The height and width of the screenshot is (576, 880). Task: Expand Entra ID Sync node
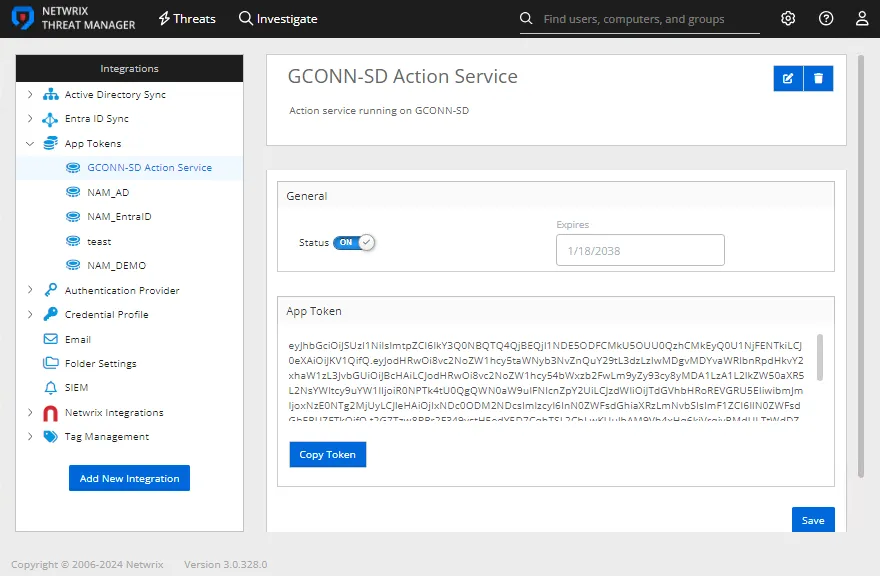pyautogui.click(x=30, y=118)
